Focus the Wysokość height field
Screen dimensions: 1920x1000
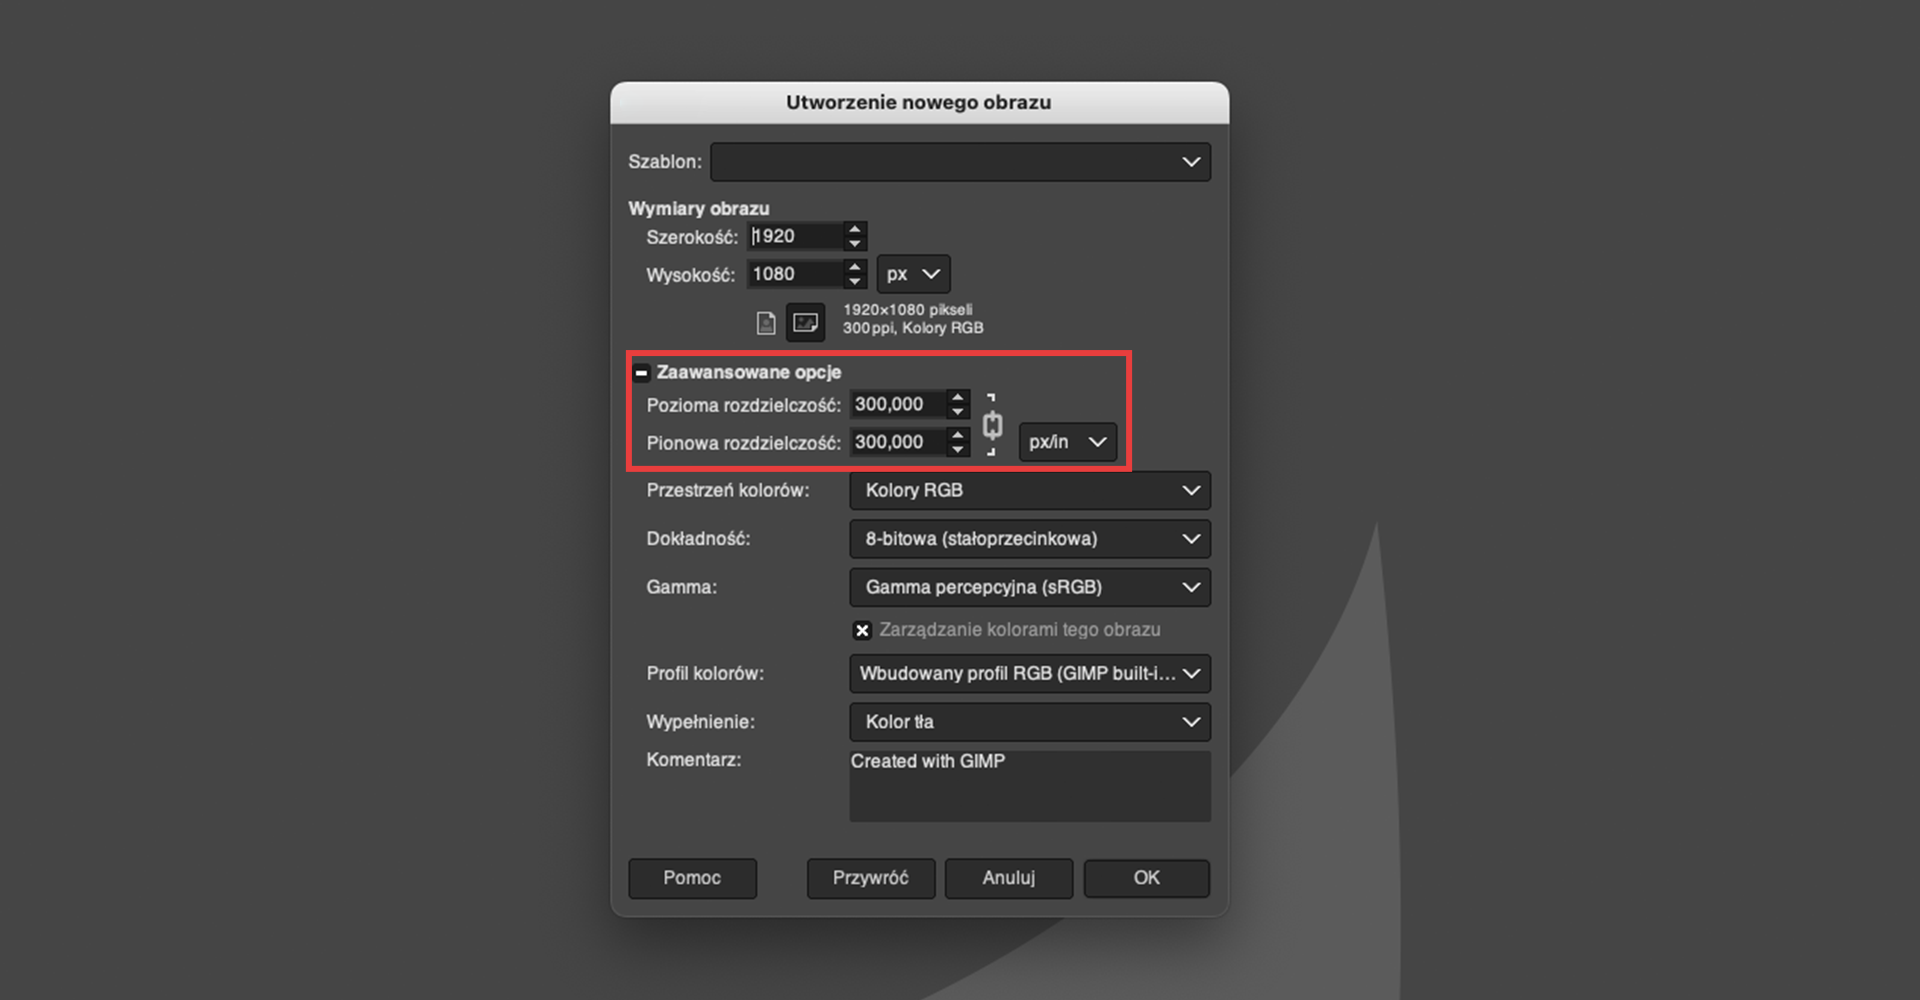[795, 274]
